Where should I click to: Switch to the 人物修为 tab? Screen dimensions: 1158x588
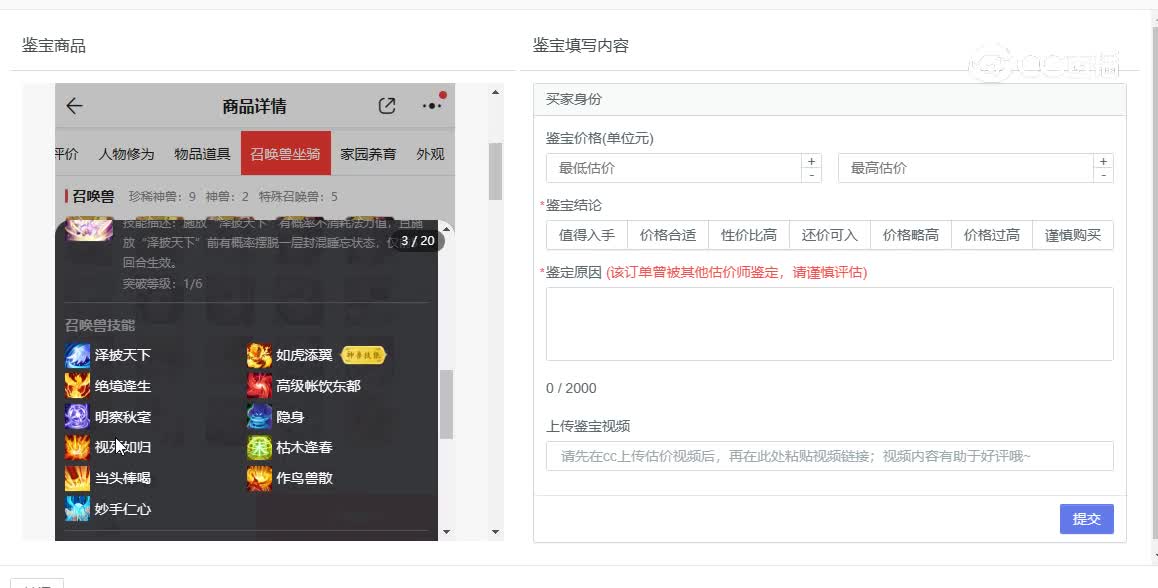tap(126, 154)
